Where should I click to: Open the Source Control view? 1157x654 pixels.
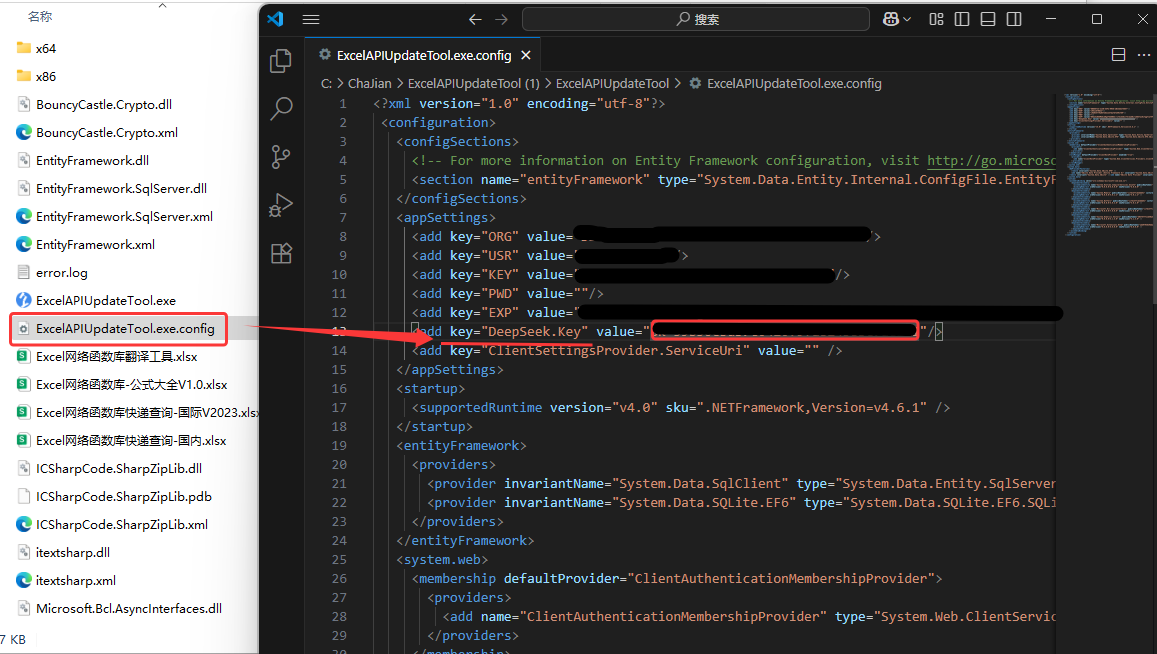(x=281, y=156)
